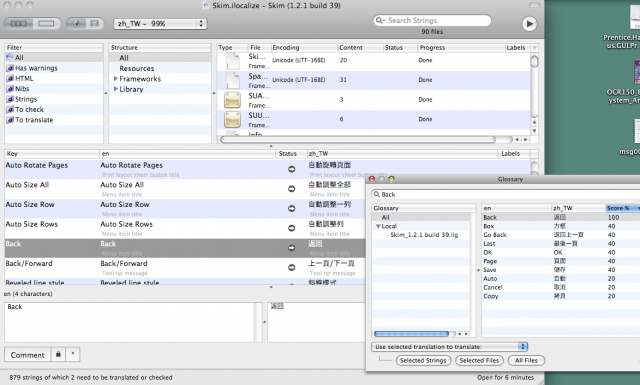The image size is (640, 385).
Task: Click status icon for Auto Size Row
Action: 291,208
